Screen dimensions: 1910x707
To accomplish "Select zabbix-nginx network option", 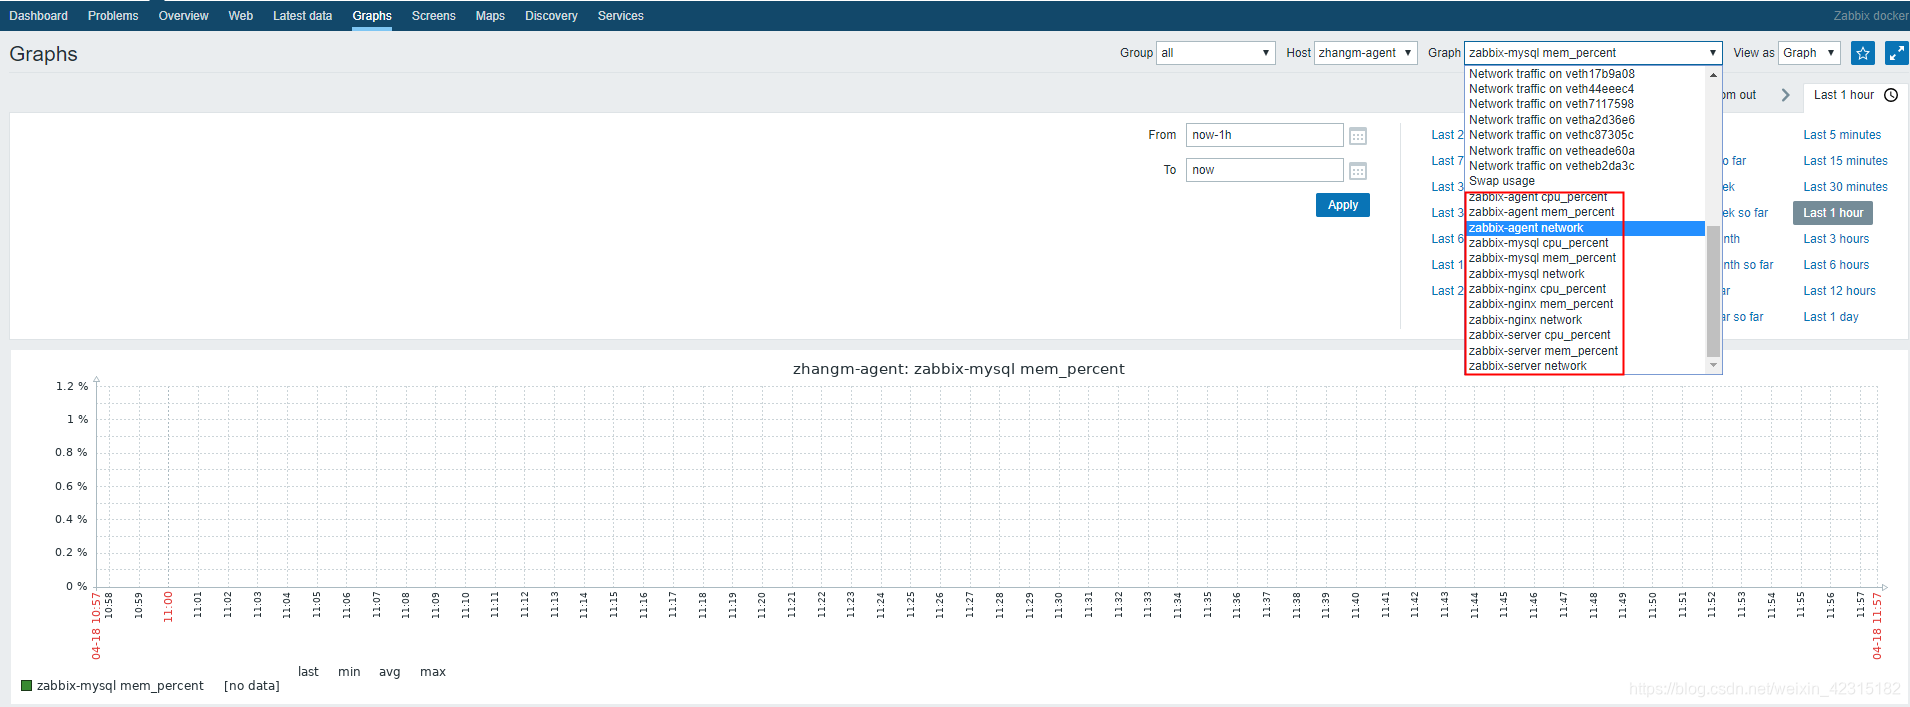I will 1585,320.
